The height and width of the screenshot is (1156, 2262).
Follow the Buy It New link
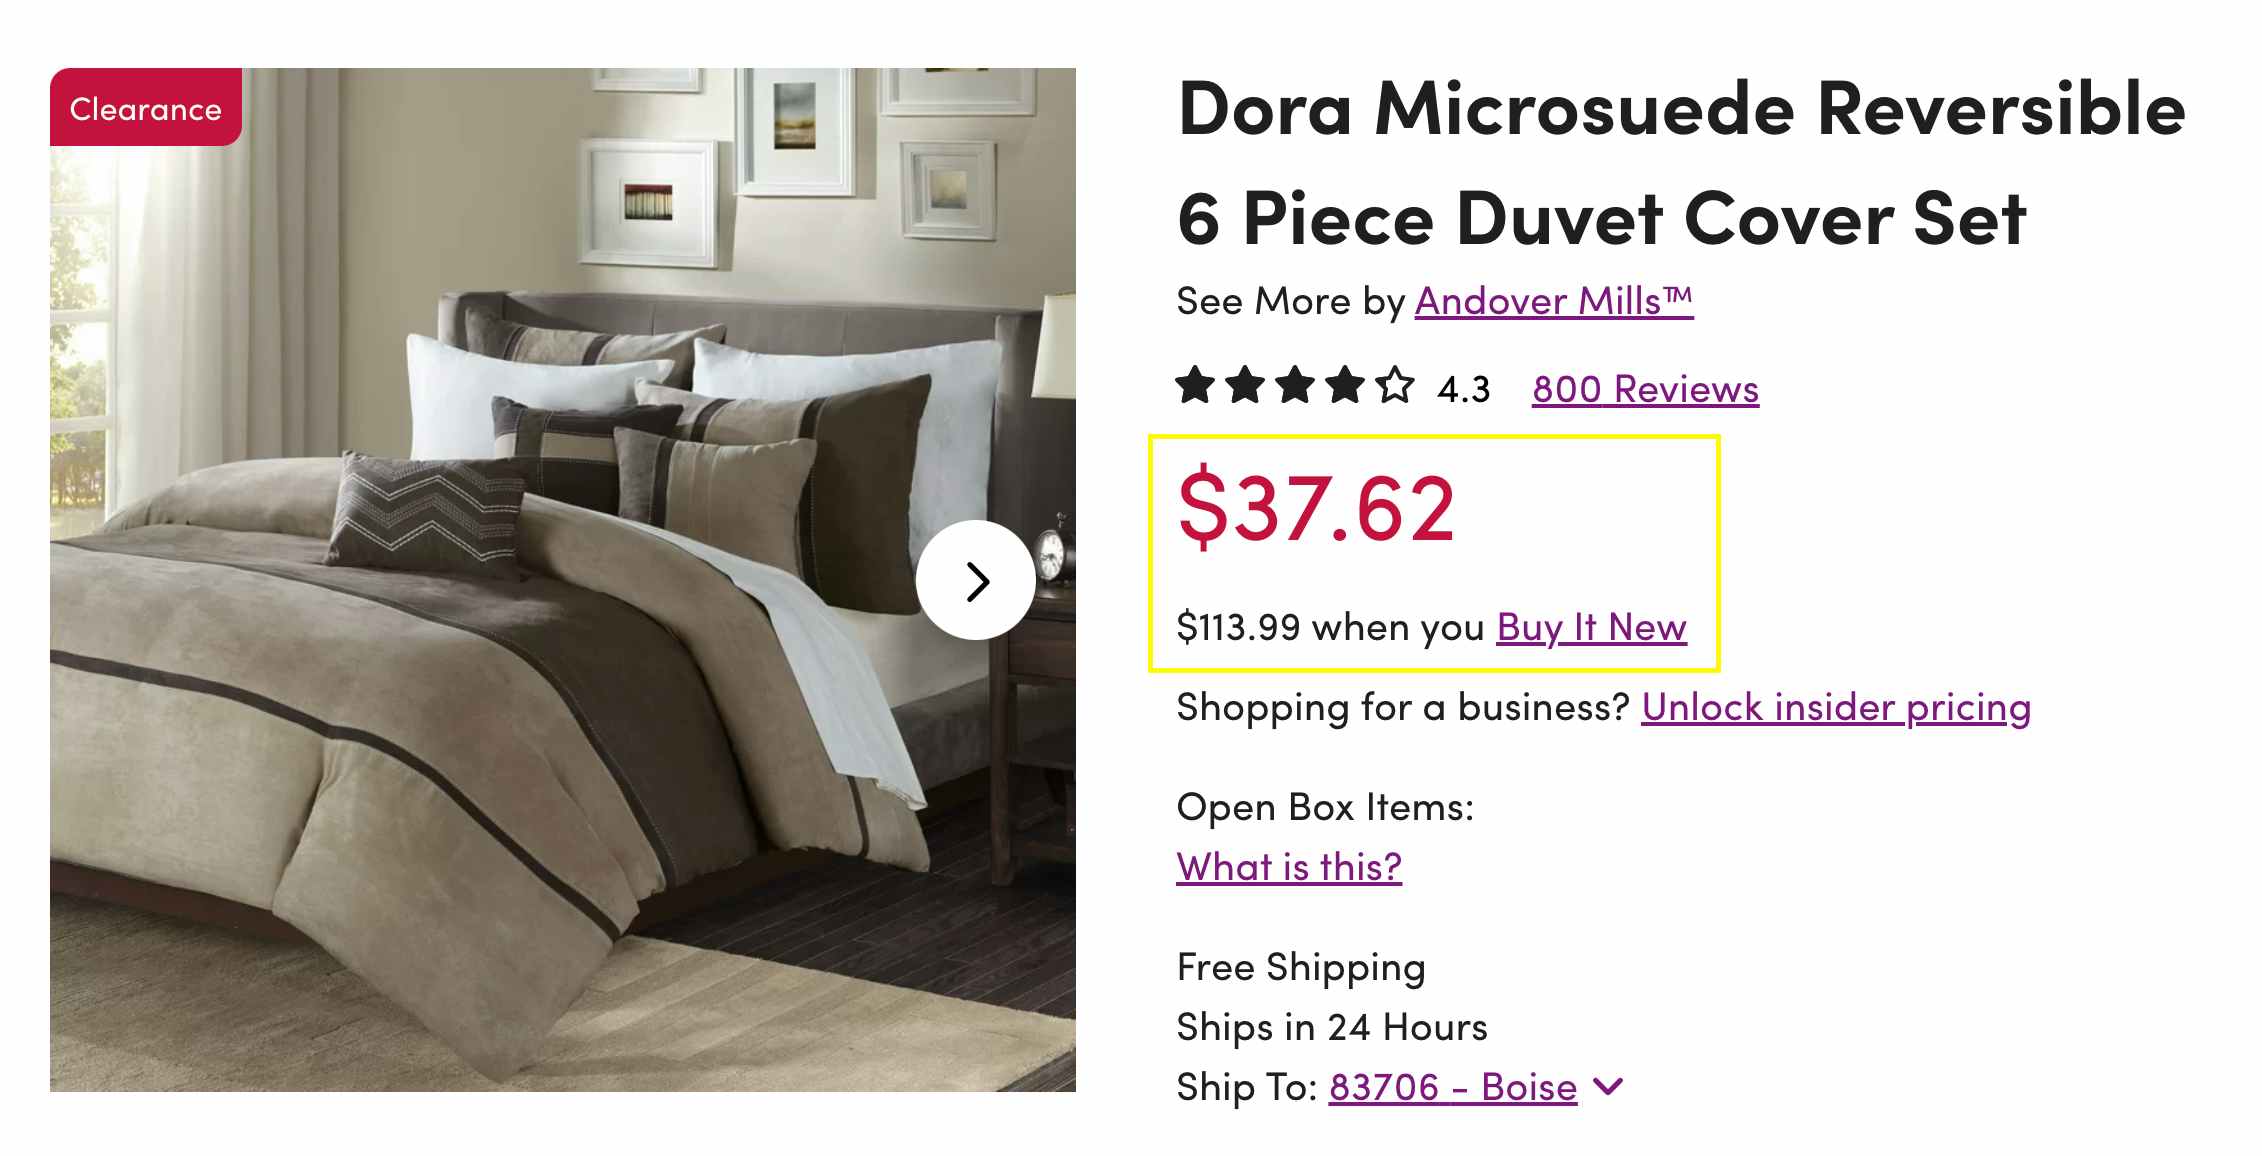(1591, 627)
